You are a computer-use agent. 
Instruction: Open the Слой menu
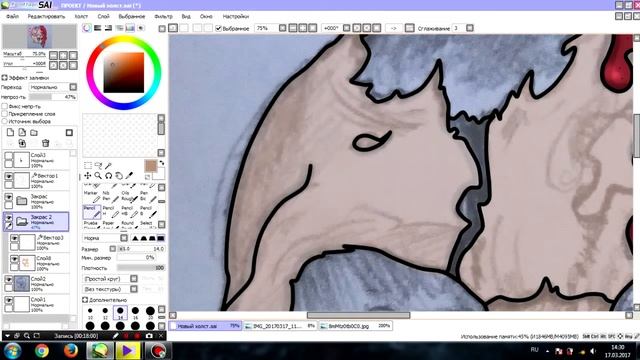tap(103, 16)
